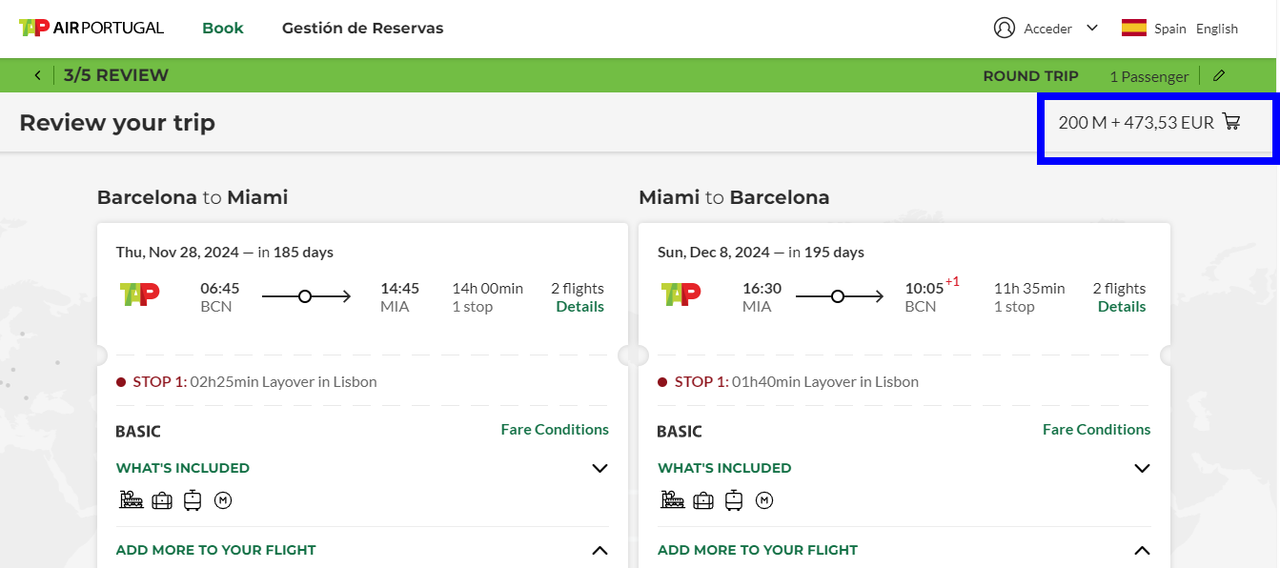
Task: Click the 200 M + 473,53 EUR total
Action: 1136,122
